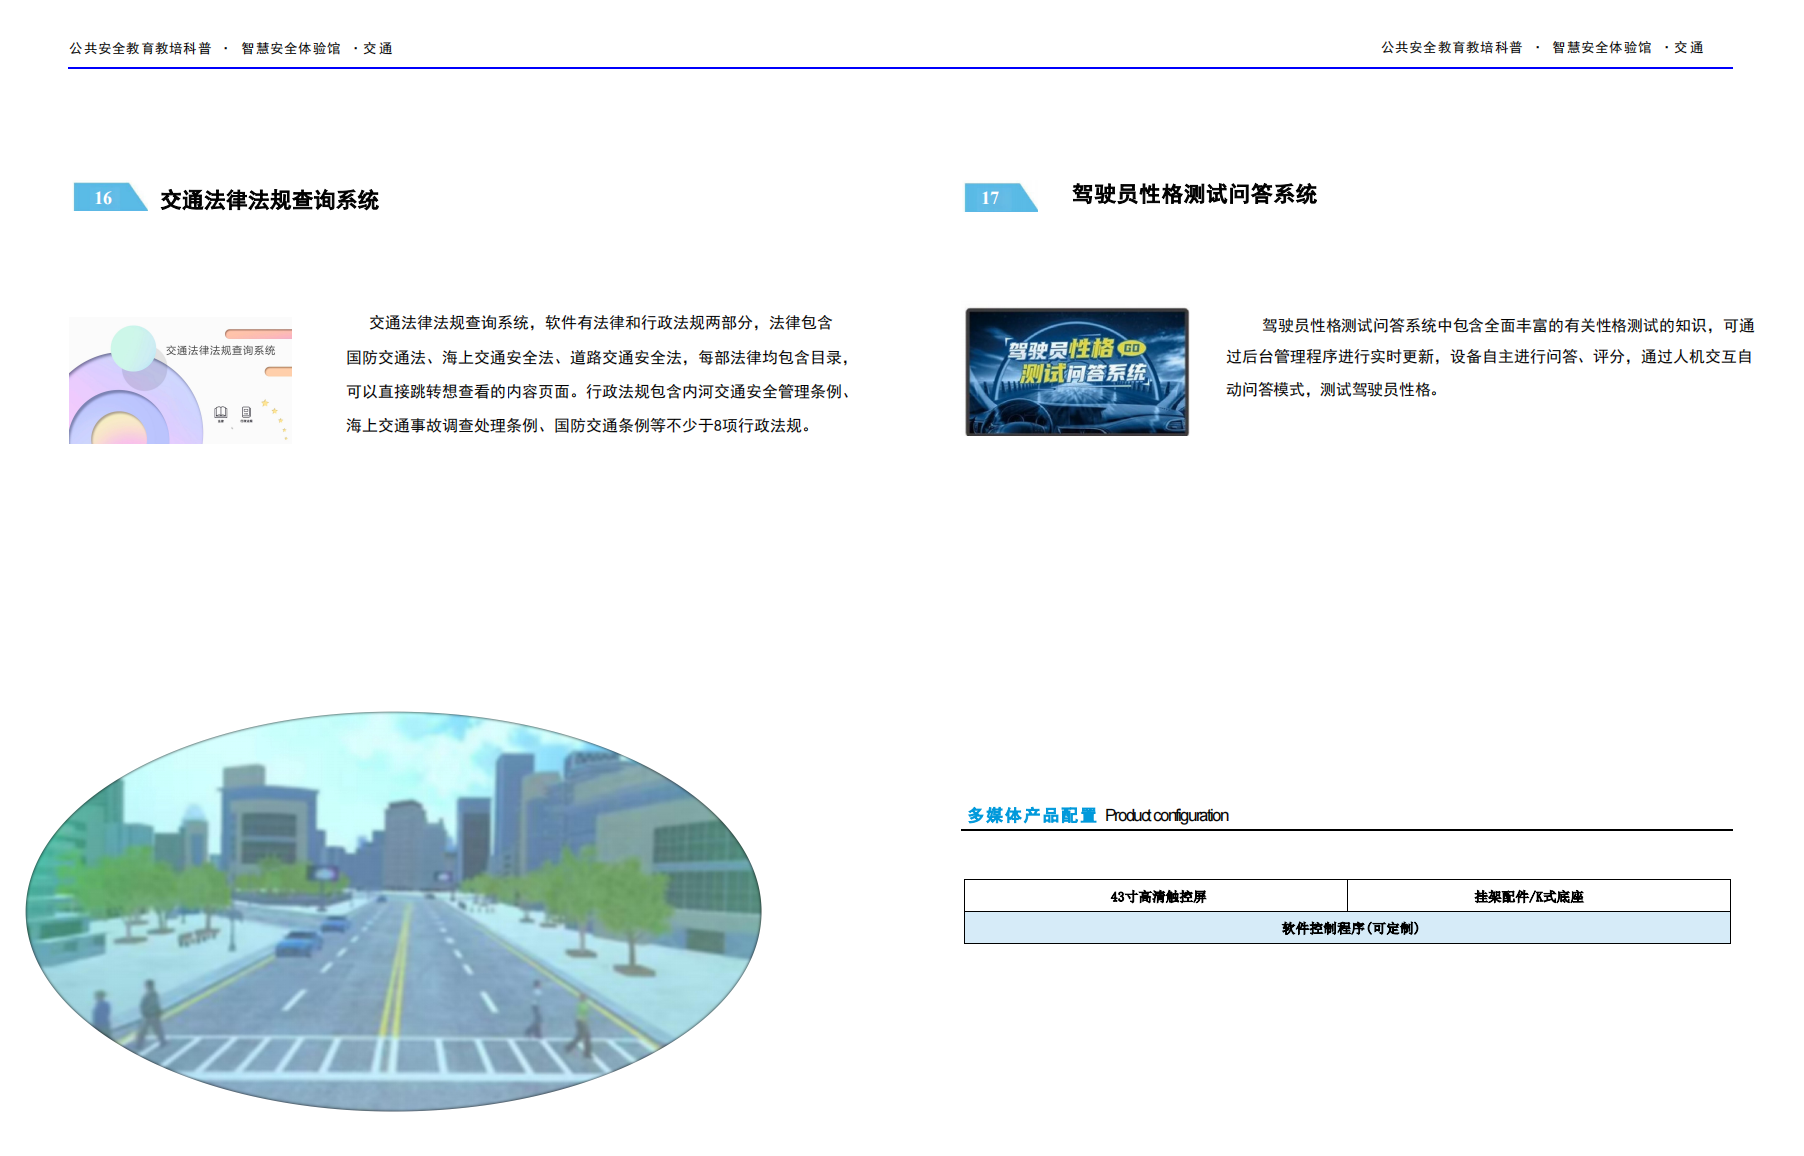The image size is (1804, 1156).
Task: Click the 43寸高清触控屏 table cell
Action: pos(1157,897)
